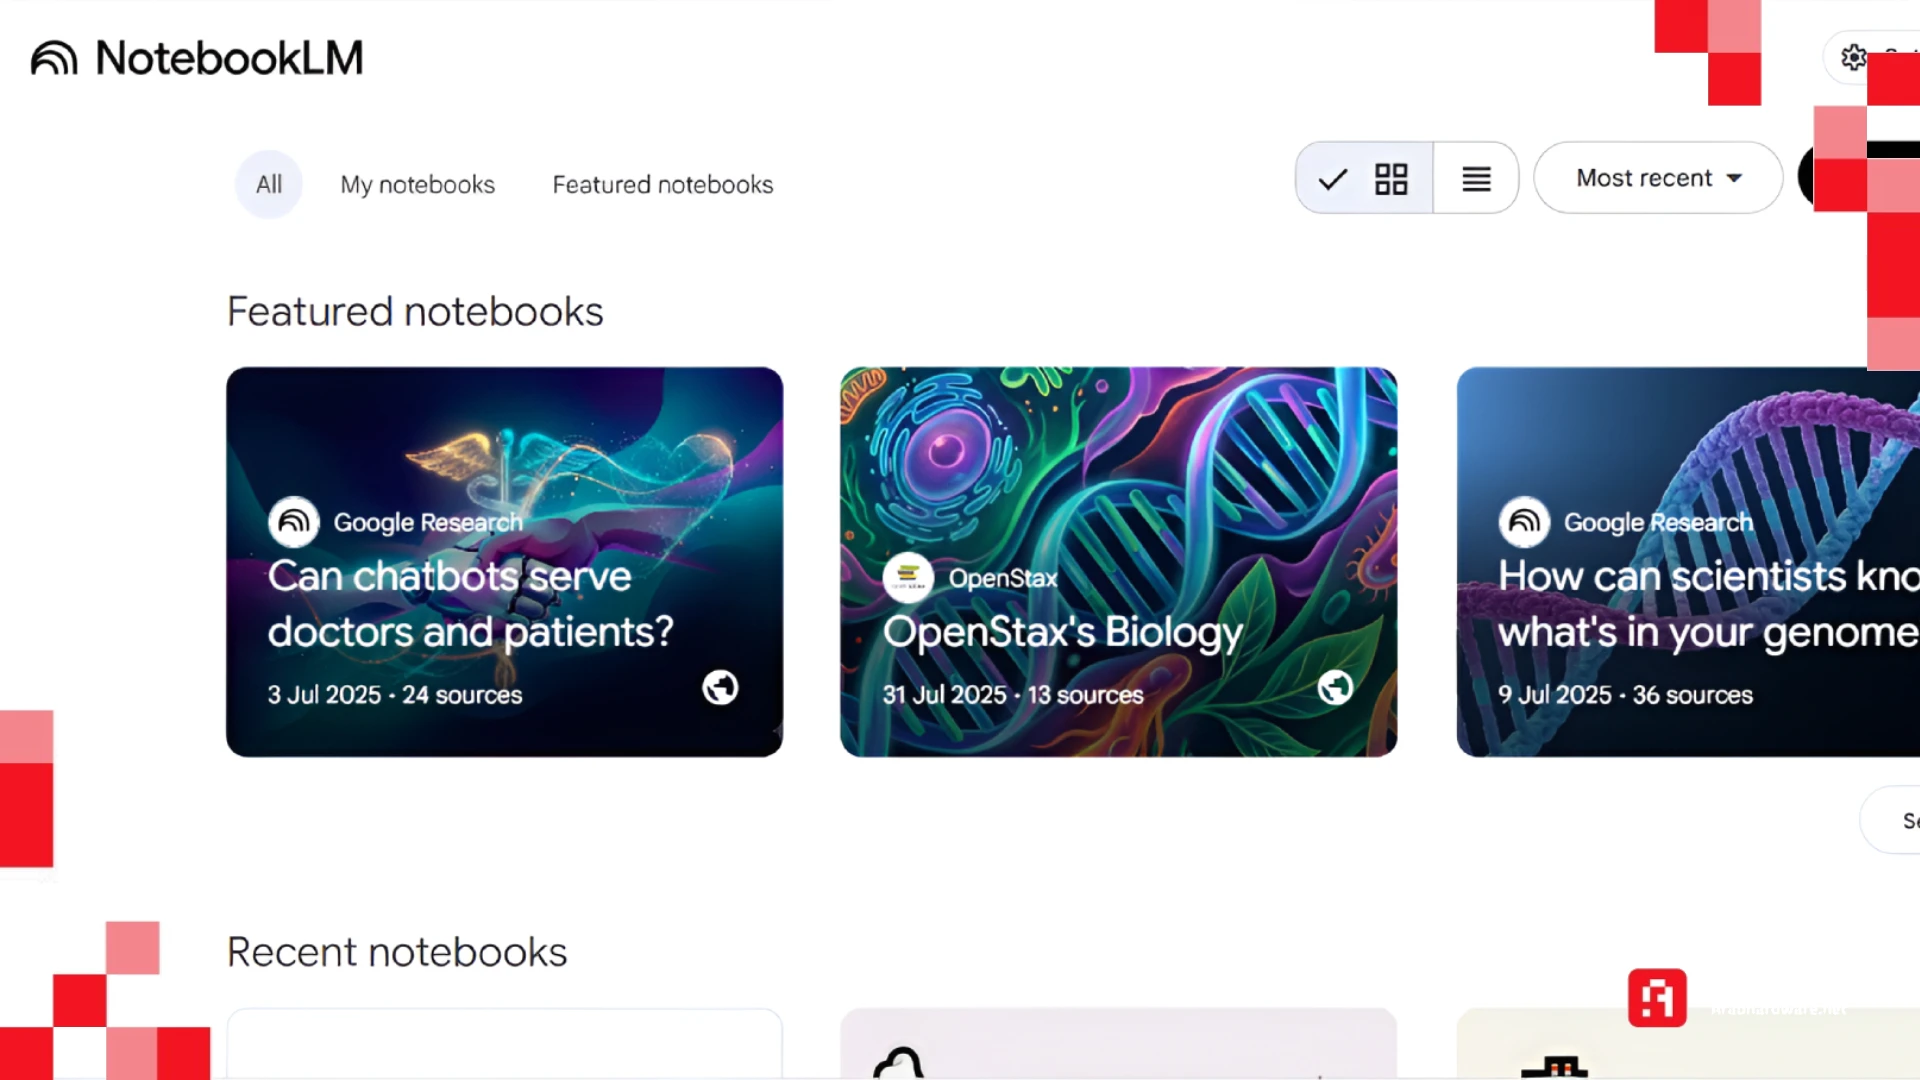Screen dimensions: 1920x1080
Task: Switch to list view
Action: (1476, 179)
